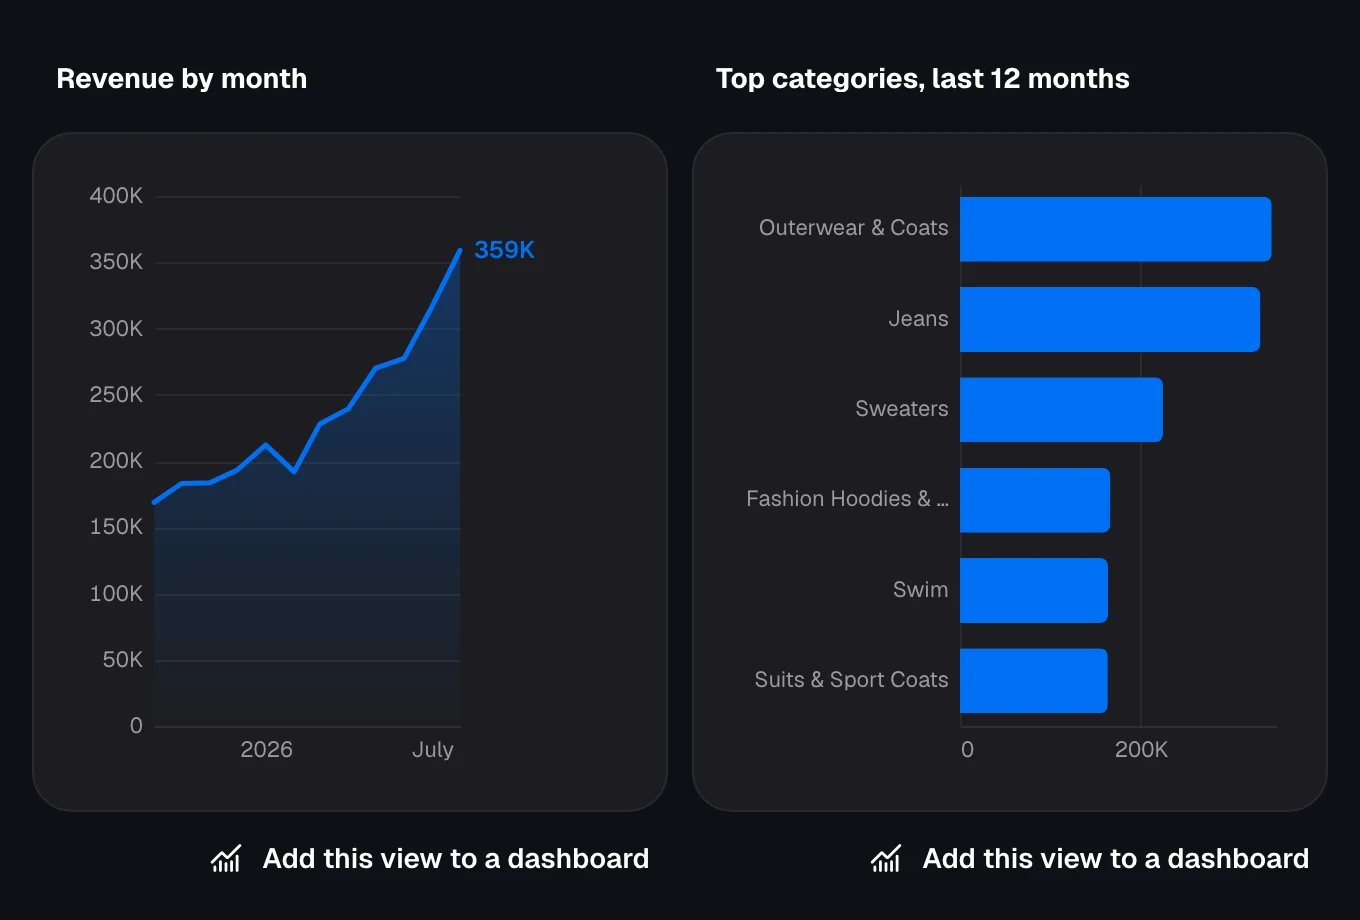The width and height of the screenshot is (1360, 920).
Task: Click the "Swim" category label
Action: (920, 590)
